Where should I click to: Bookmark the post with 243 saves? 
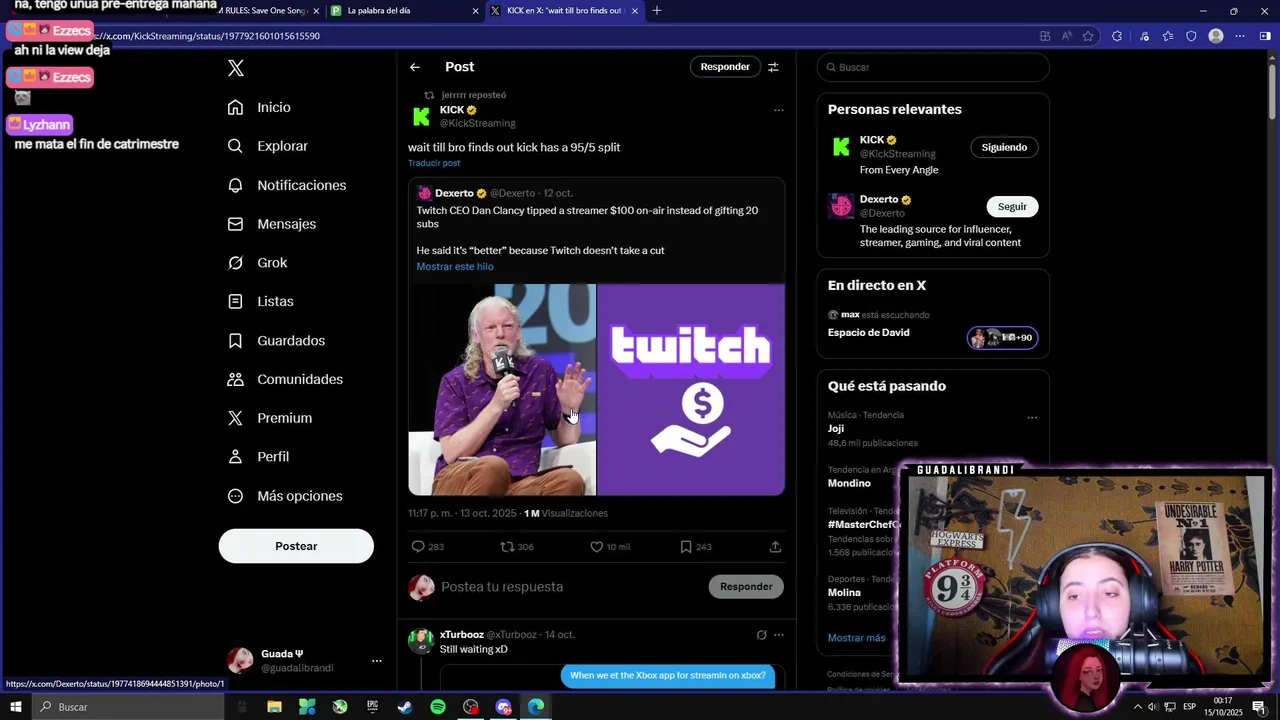[x=686, y=547]
